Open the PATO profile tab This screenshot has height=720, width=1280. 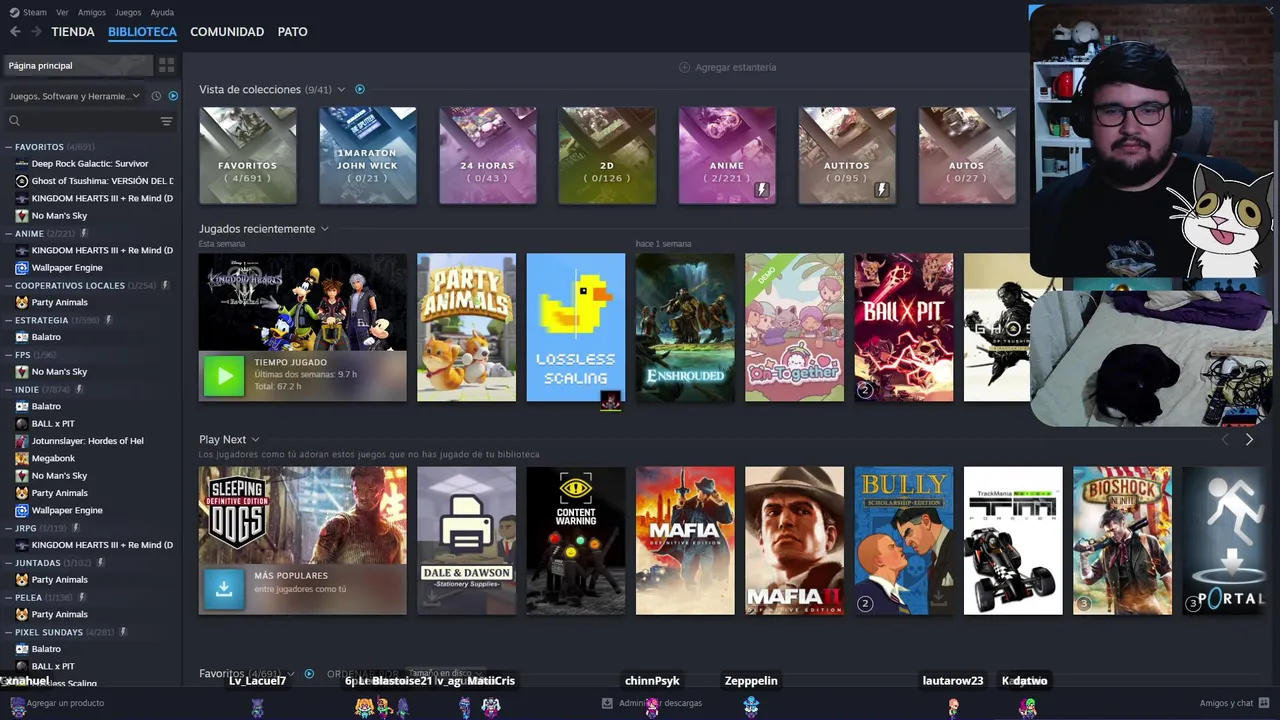292,32
